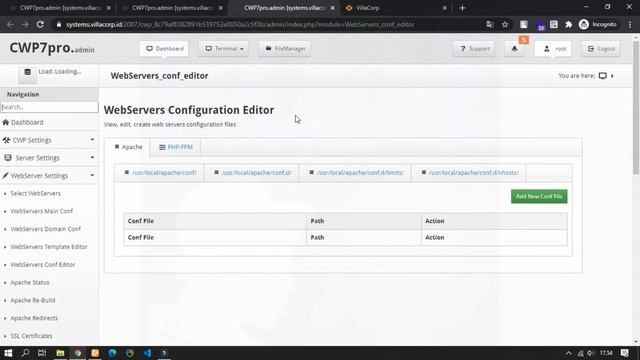Go to Dashboard in sidebar
Viewport: 640px width, 360px height.
point(27,122)
